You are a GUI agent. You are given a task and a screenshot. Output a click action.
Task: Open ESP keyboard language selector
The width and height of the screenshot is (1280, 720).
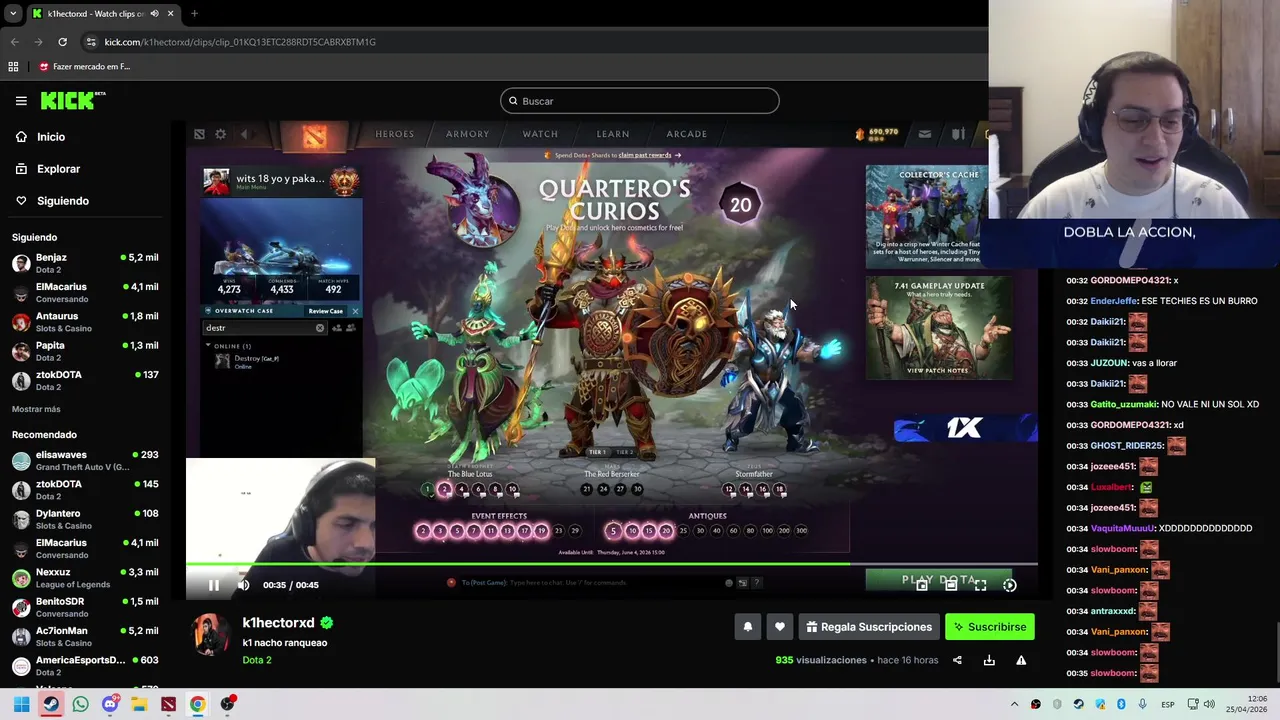coord(1168,704)
